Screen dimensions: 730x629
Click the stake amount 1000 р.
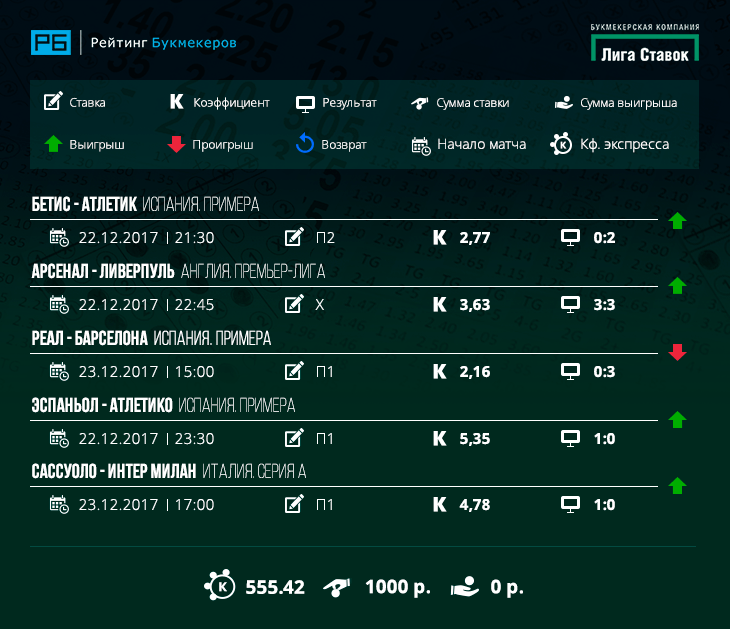(398, 588)
